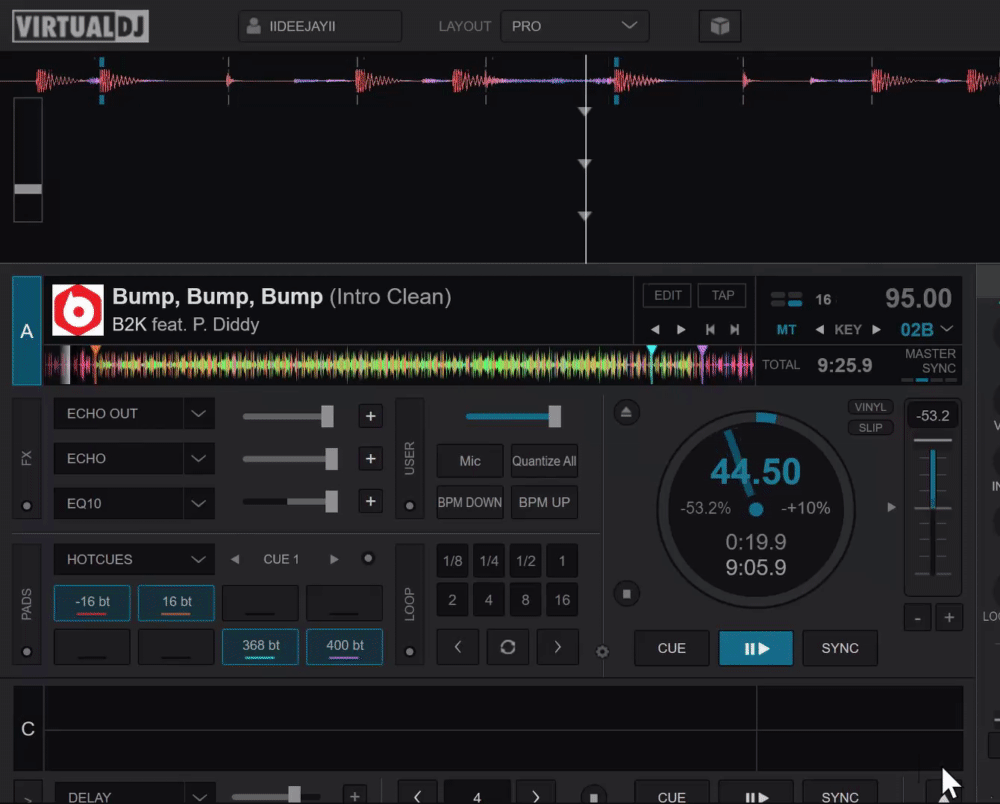This screenshot has width=1000, height=804.
Task: Toggle VINYL mode
Action: (870, 407)
